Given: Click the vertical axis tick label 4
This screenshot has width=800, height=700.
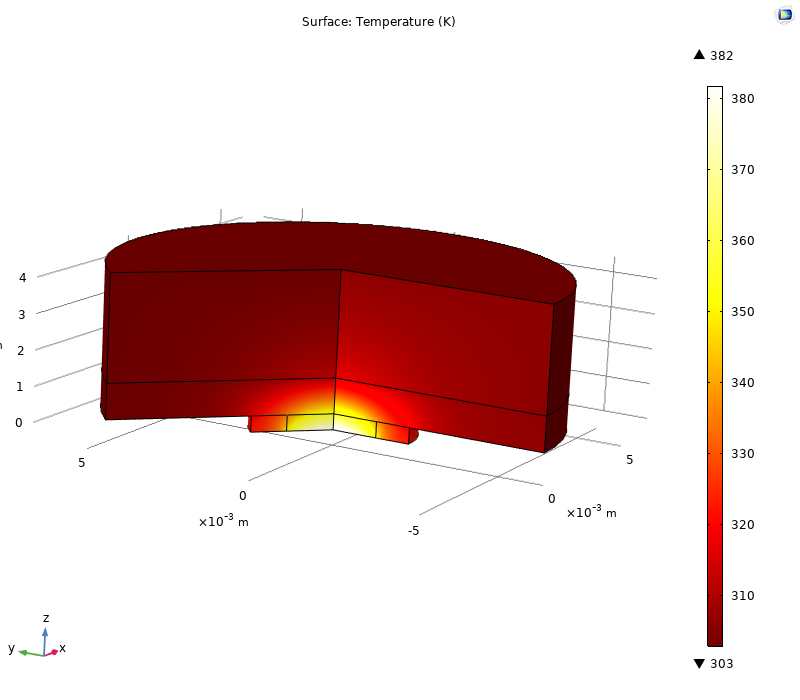Looking at the screenshot, I should [x=22, y=278].
